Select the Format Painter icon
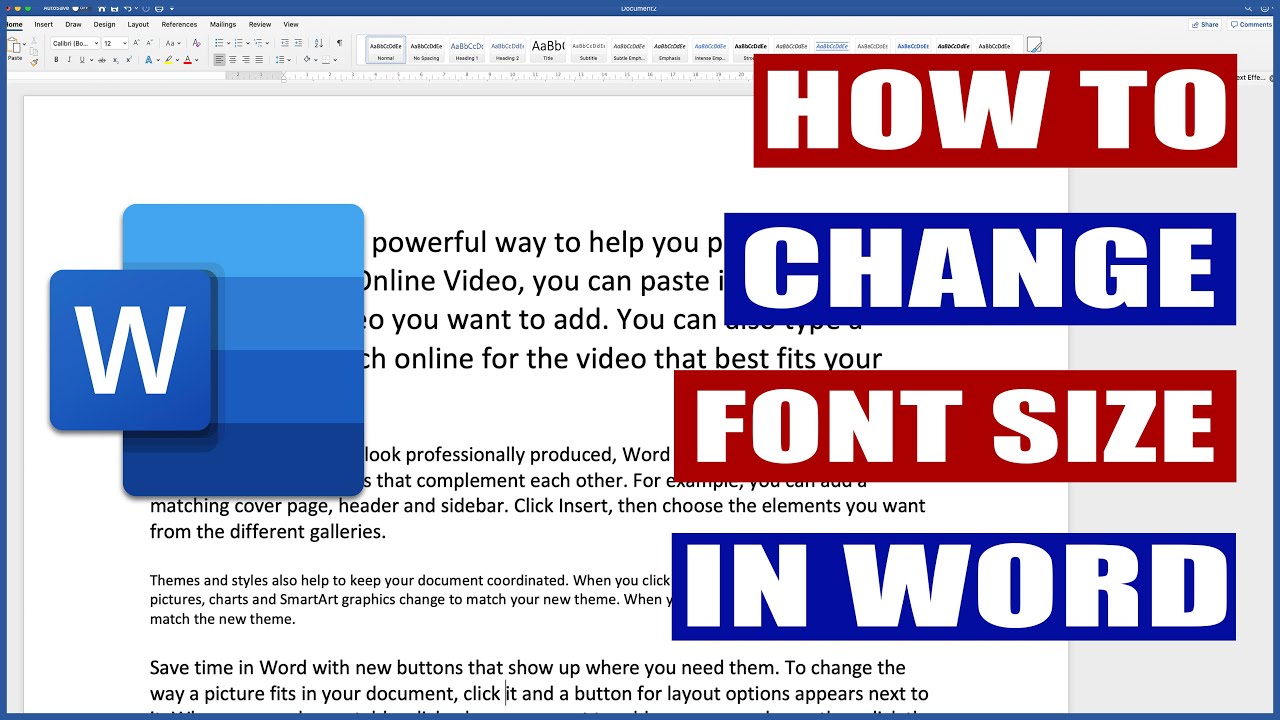This screenshot has width=1280, height=720. (x=34, y=61)
